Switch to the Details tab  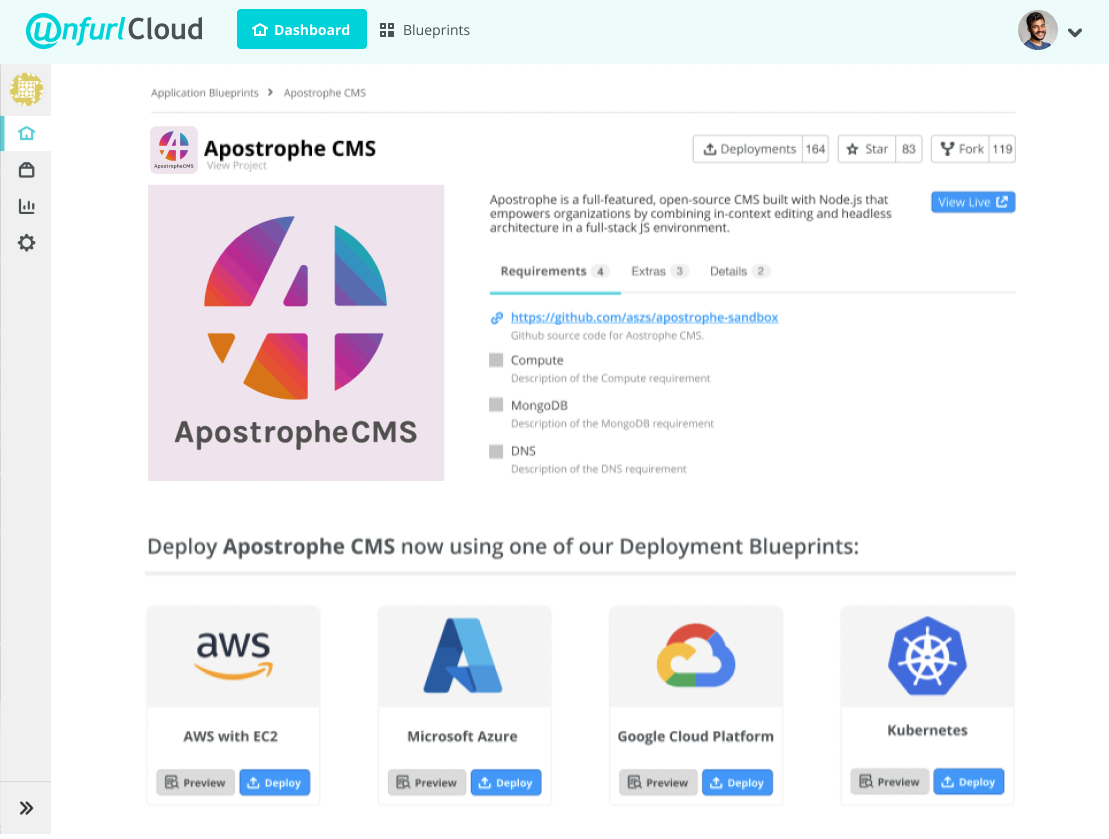[740, 272]
